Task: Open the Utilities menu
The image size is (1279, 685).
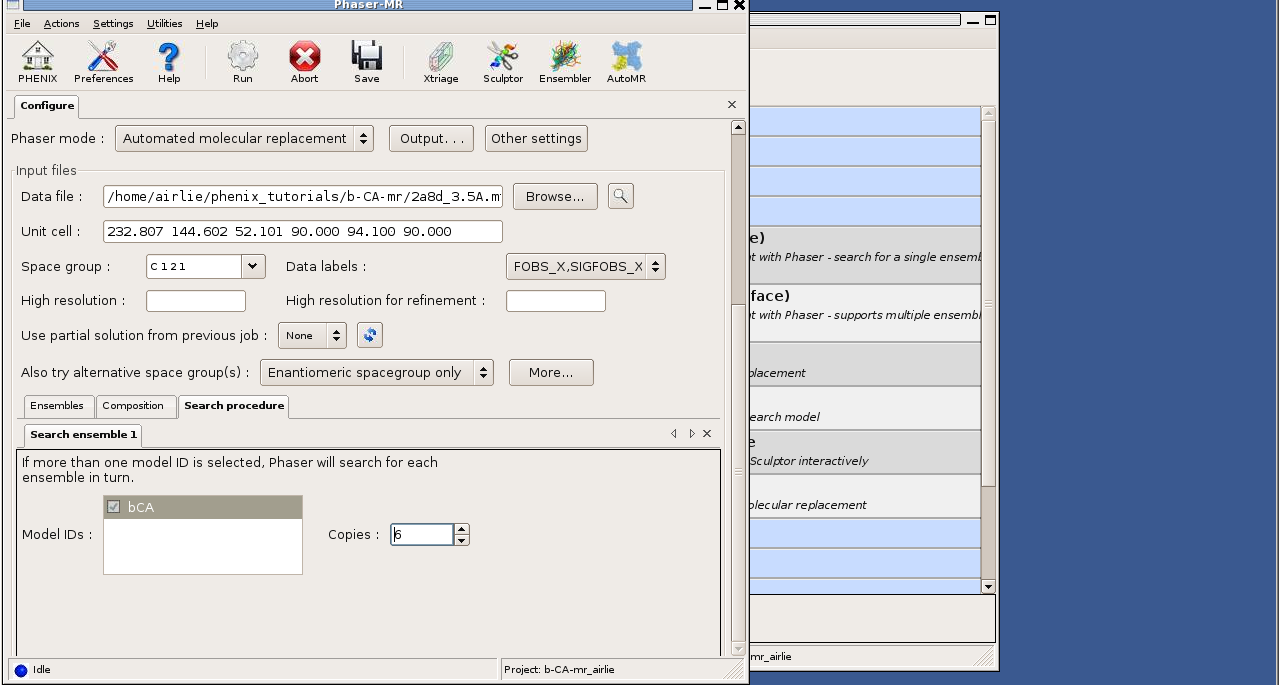Action: click(164, 24)
